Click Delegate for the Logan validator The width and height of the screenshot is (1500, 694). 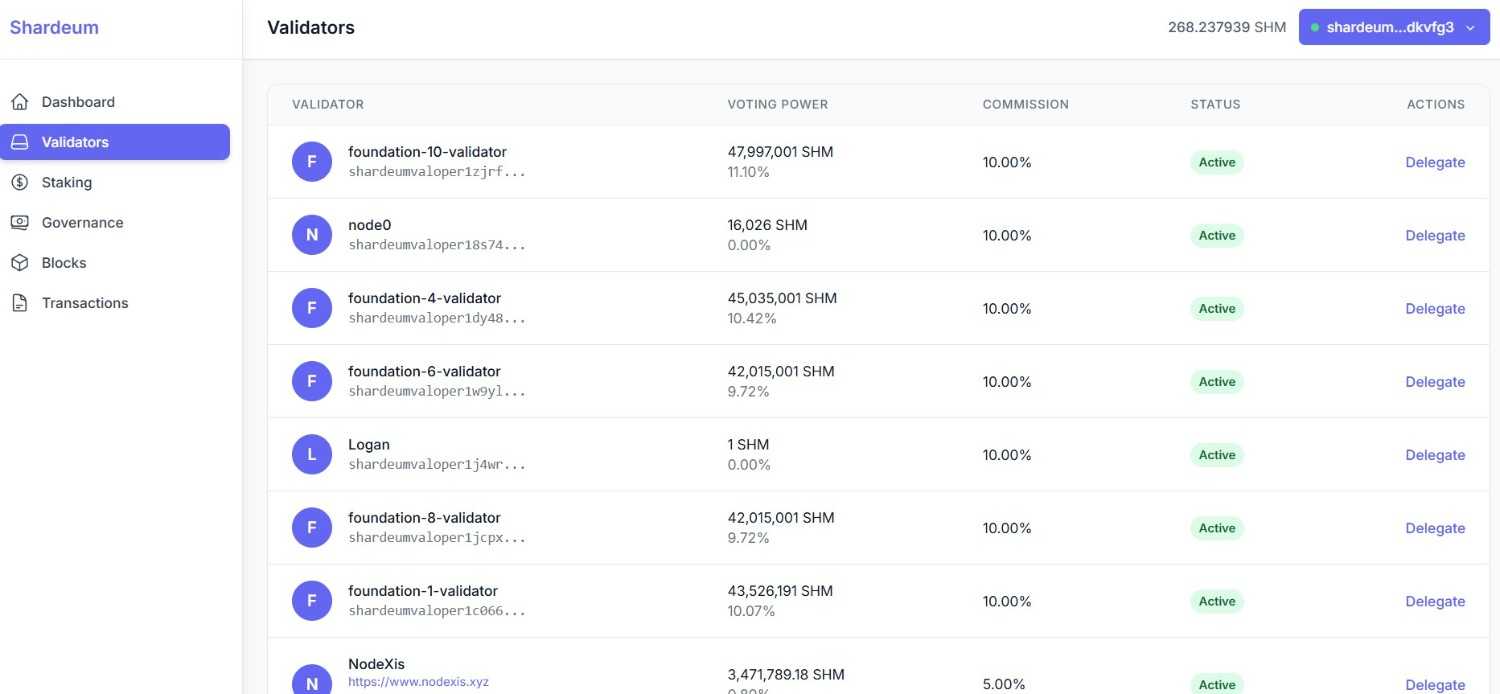1435,454
